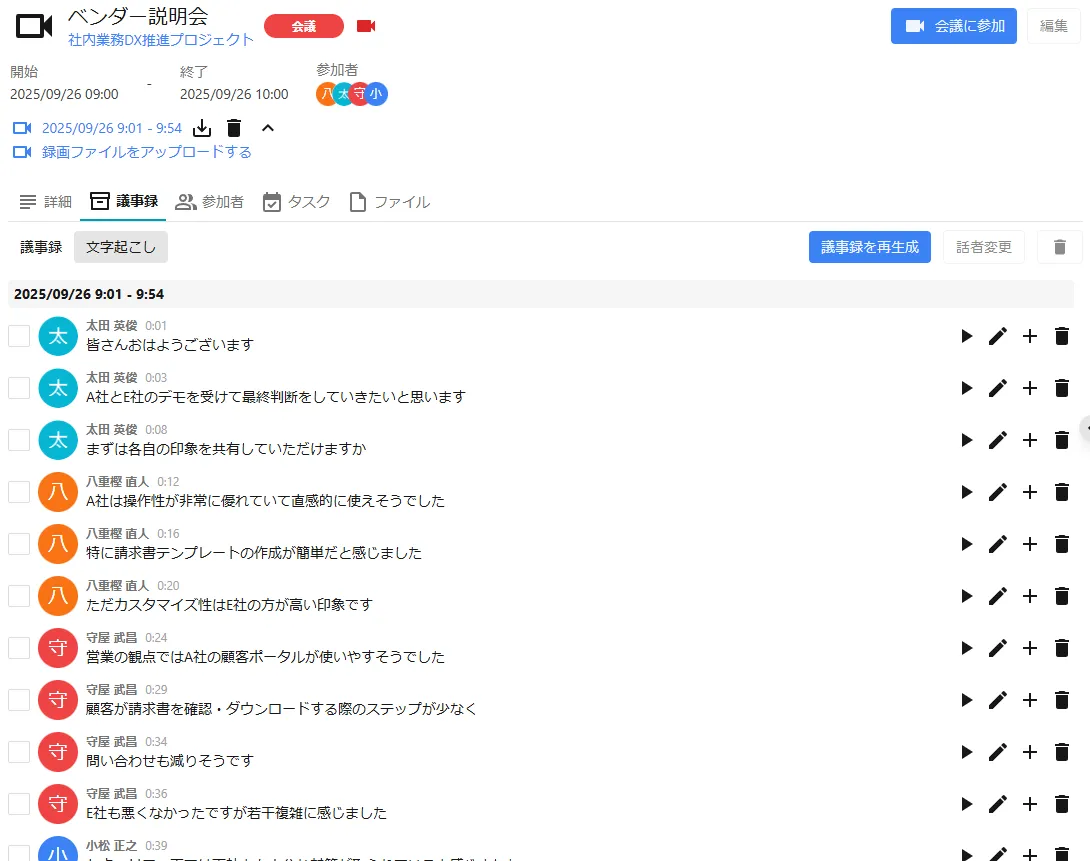Image resolution: width=1090 pixels, height=861 pixels.
Task: Edit the 0:20 カスタマイズ性 line
Action: 998,596
